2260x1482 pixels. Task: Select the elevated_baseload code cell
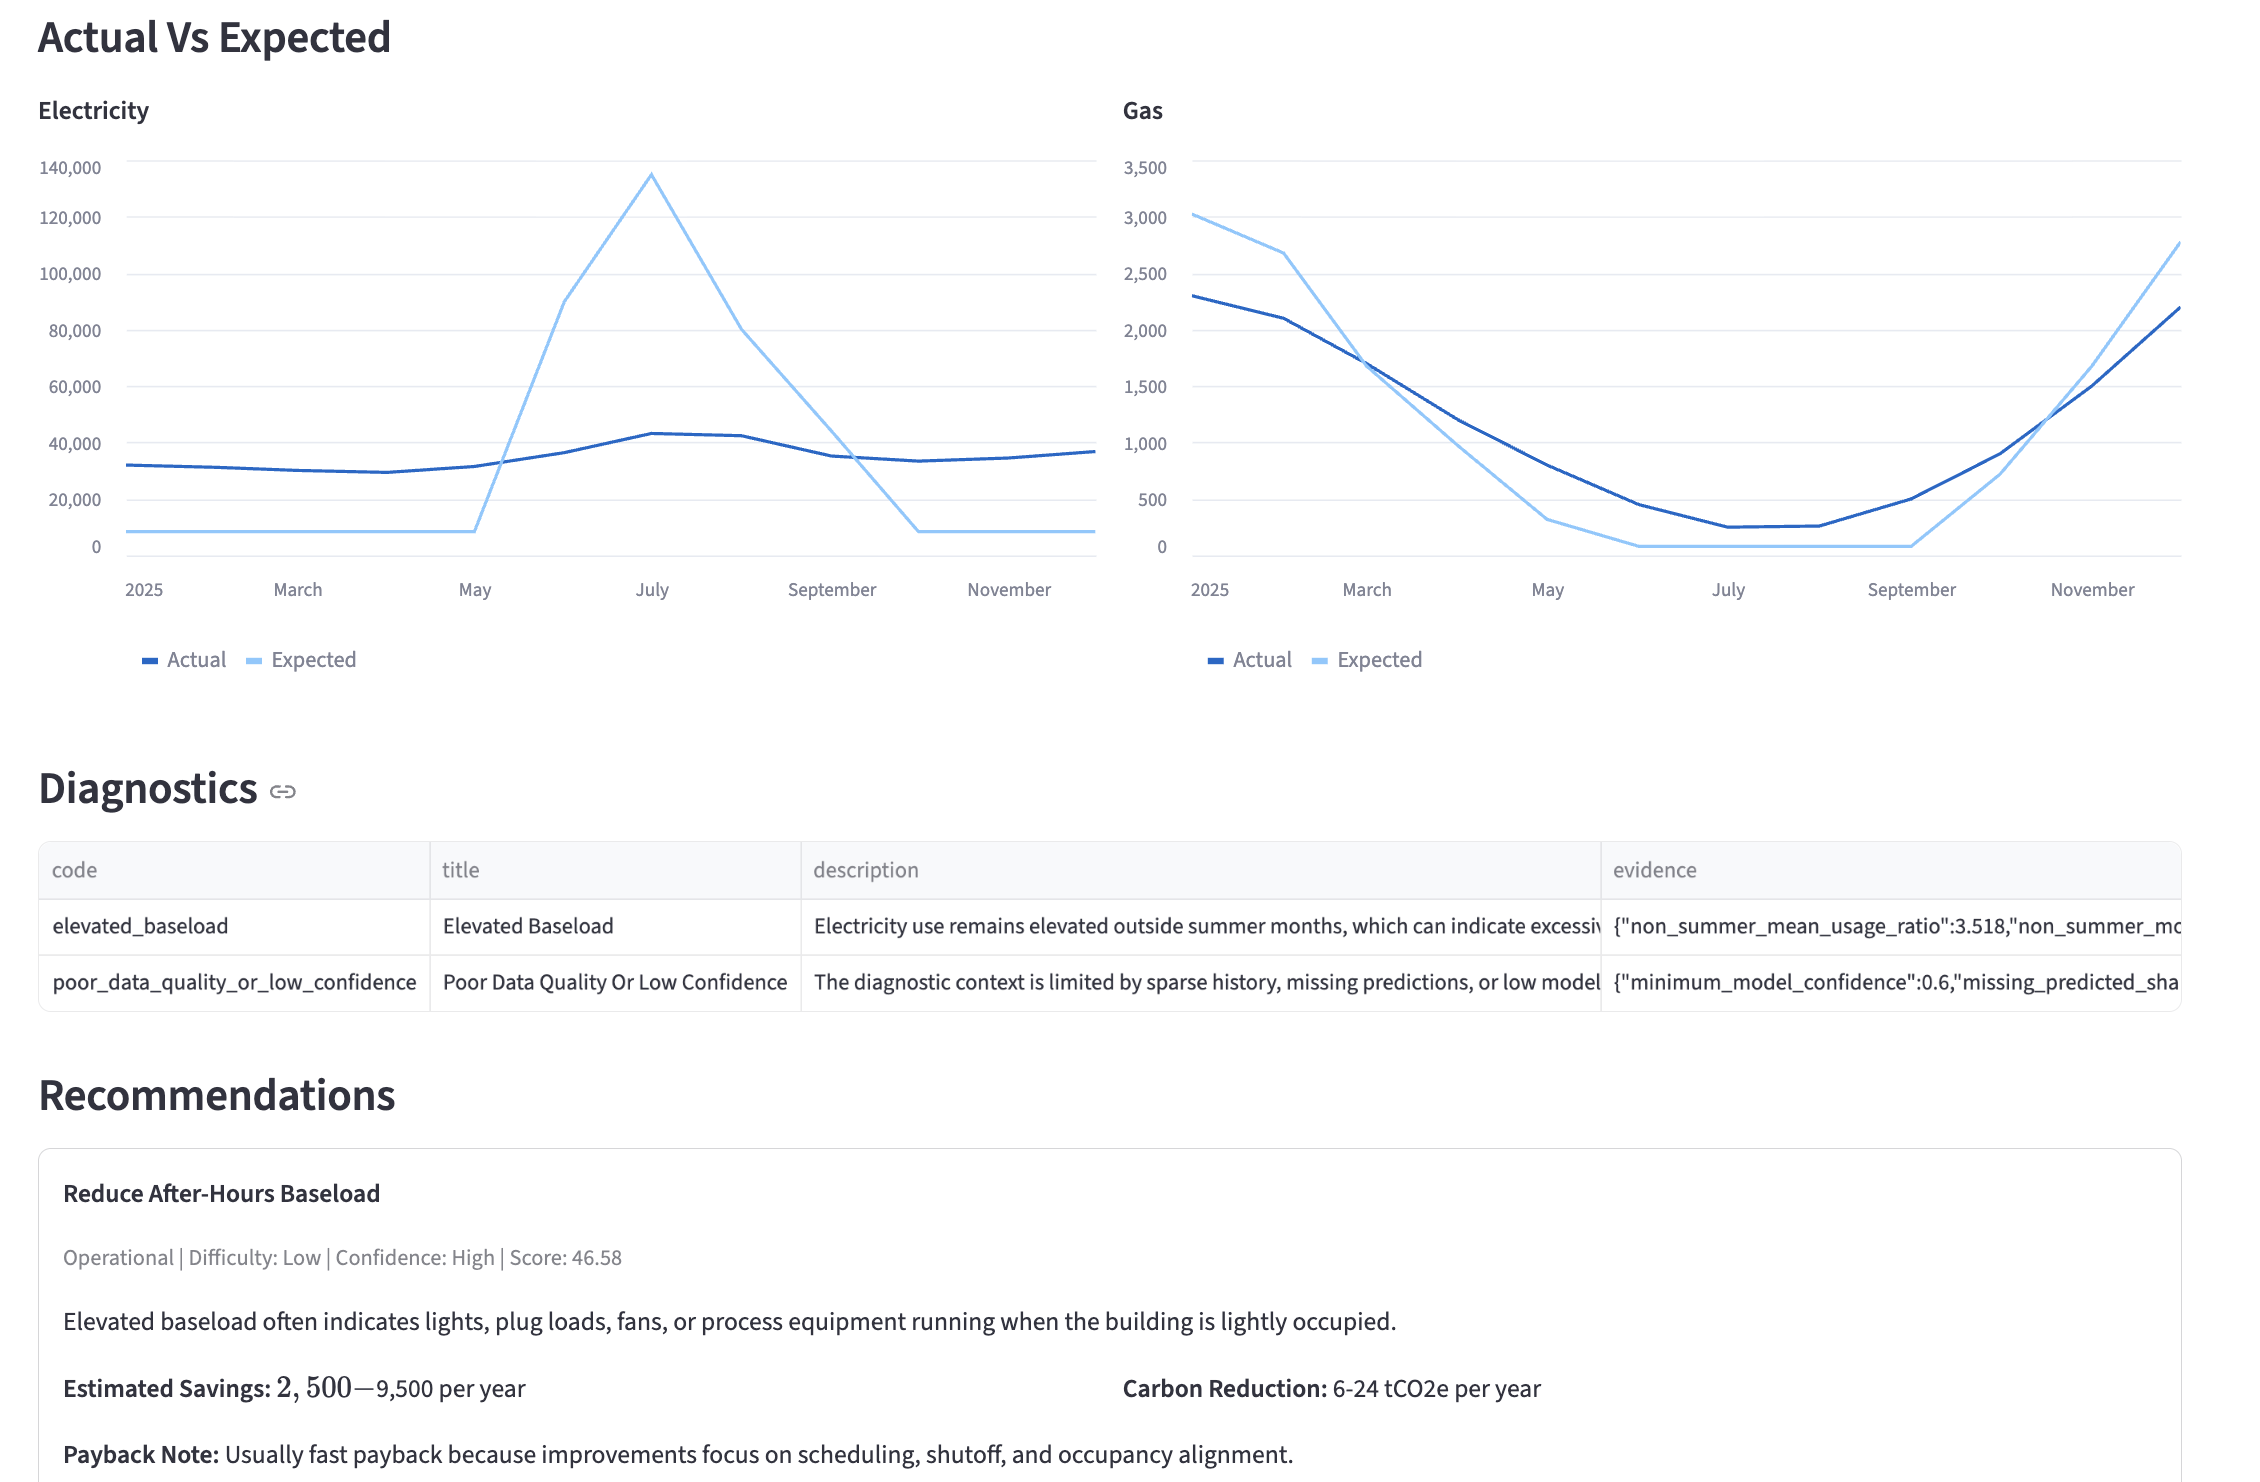click(x=141, y=926)
